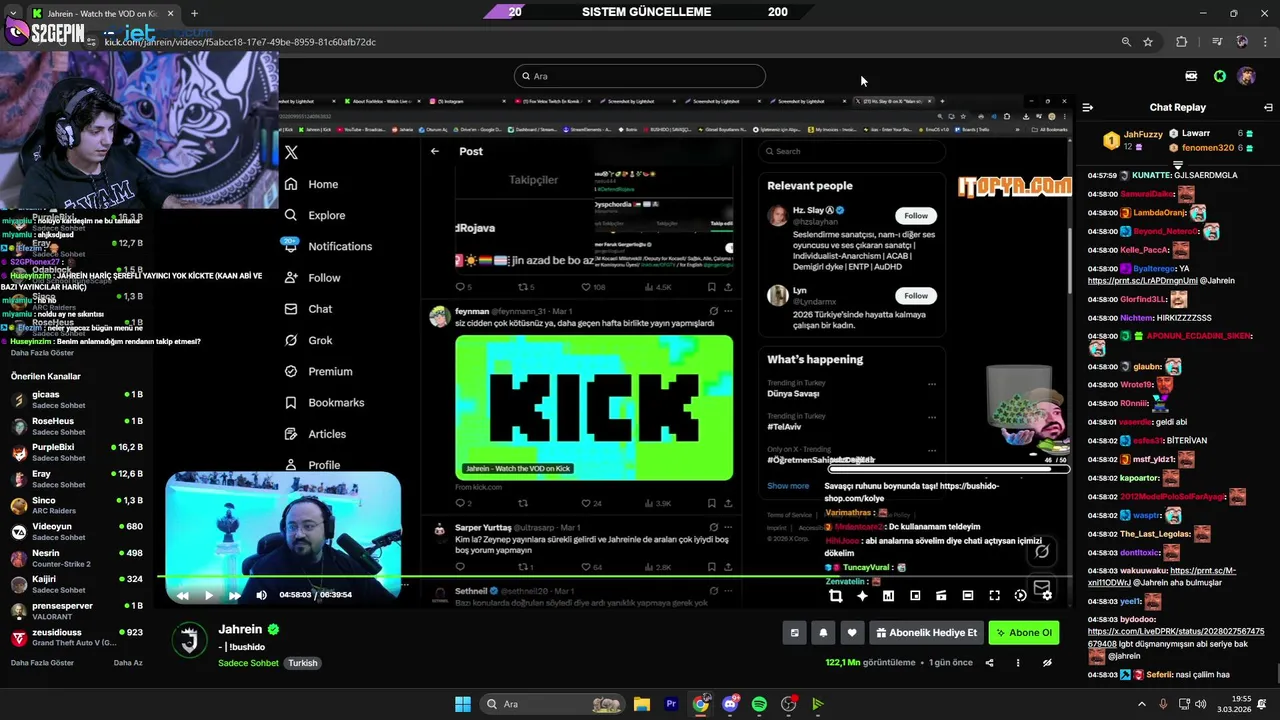Open File Explorer from the taskbar
This screenshot has height=720, width=1280.
pos(642,704)
